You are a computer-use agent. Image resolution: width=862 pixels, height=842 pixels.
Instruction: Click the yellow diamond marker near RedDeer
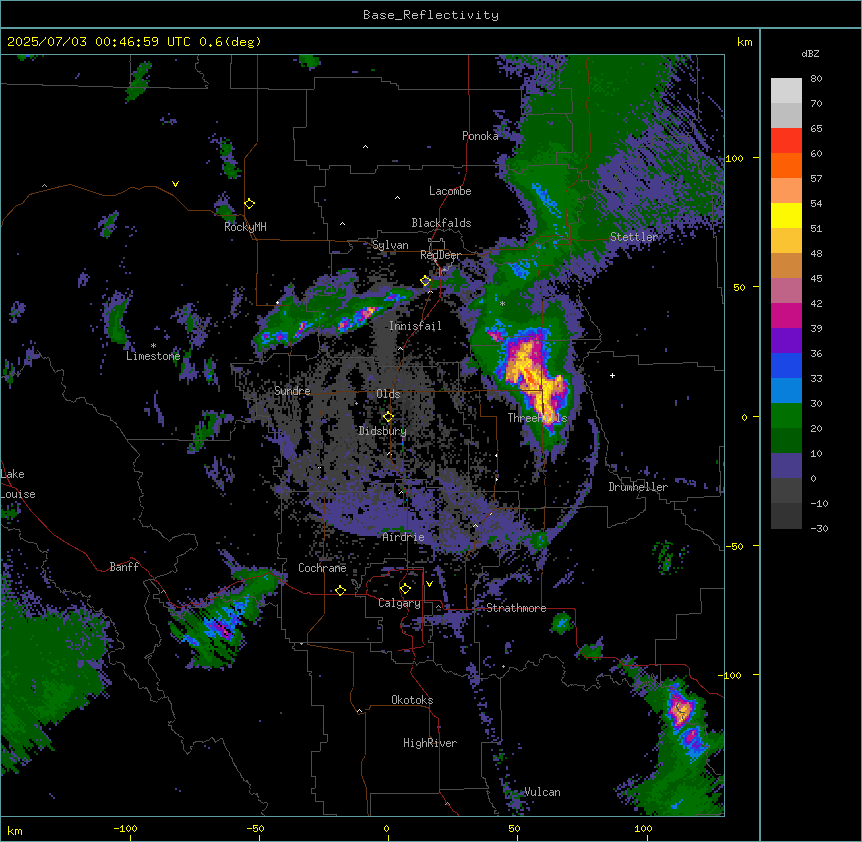426,281
